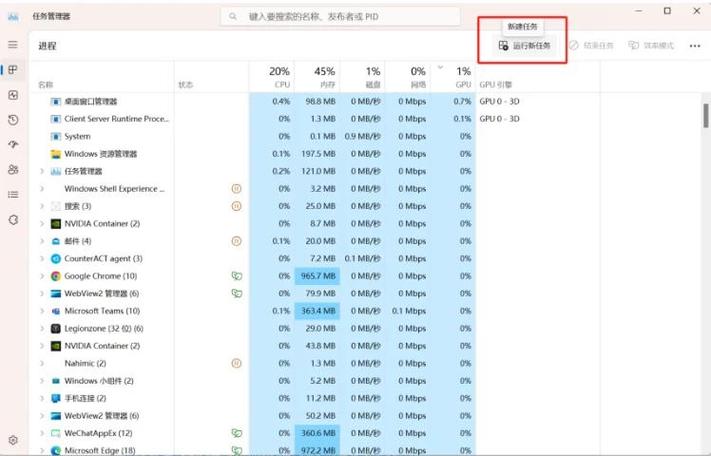This screenshot has width=711, height=456.
Task: Select the Processes page icon in sidebar
Action: (x=13, y=70)
